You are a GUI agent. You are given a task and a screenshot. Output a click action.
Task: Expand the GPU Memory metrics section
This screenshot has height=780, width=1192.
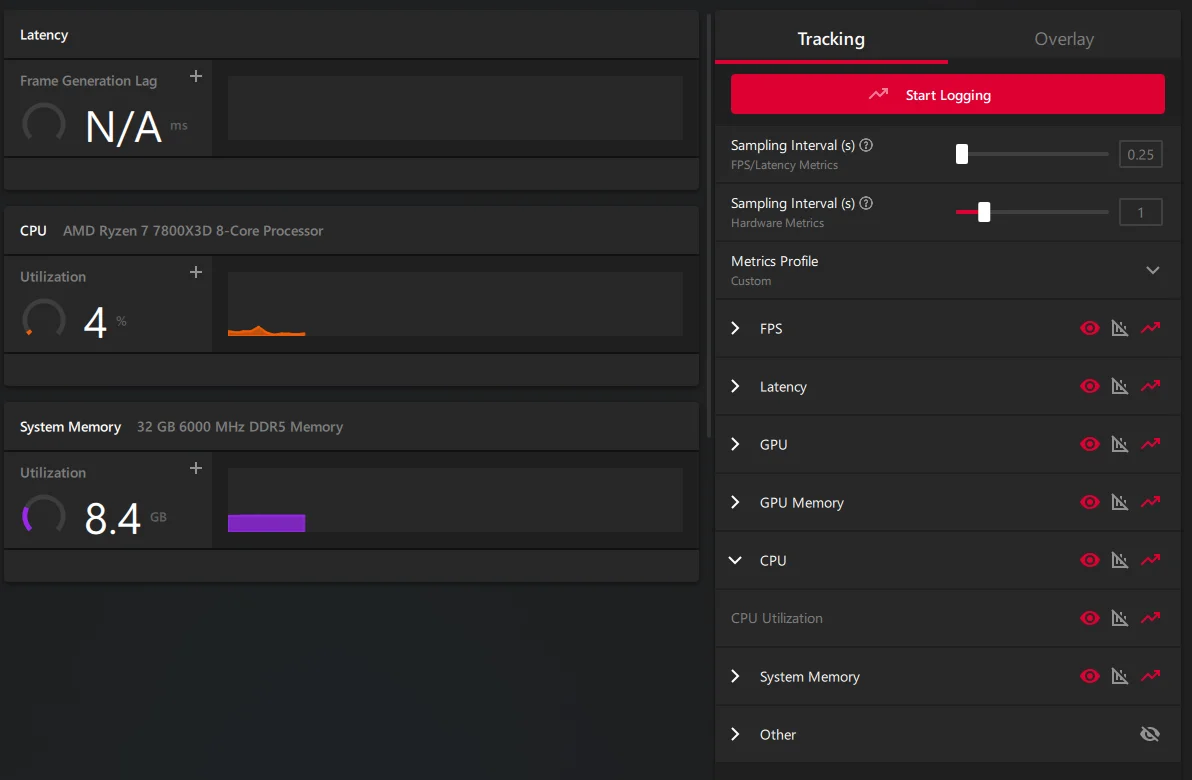click(735, 502)
